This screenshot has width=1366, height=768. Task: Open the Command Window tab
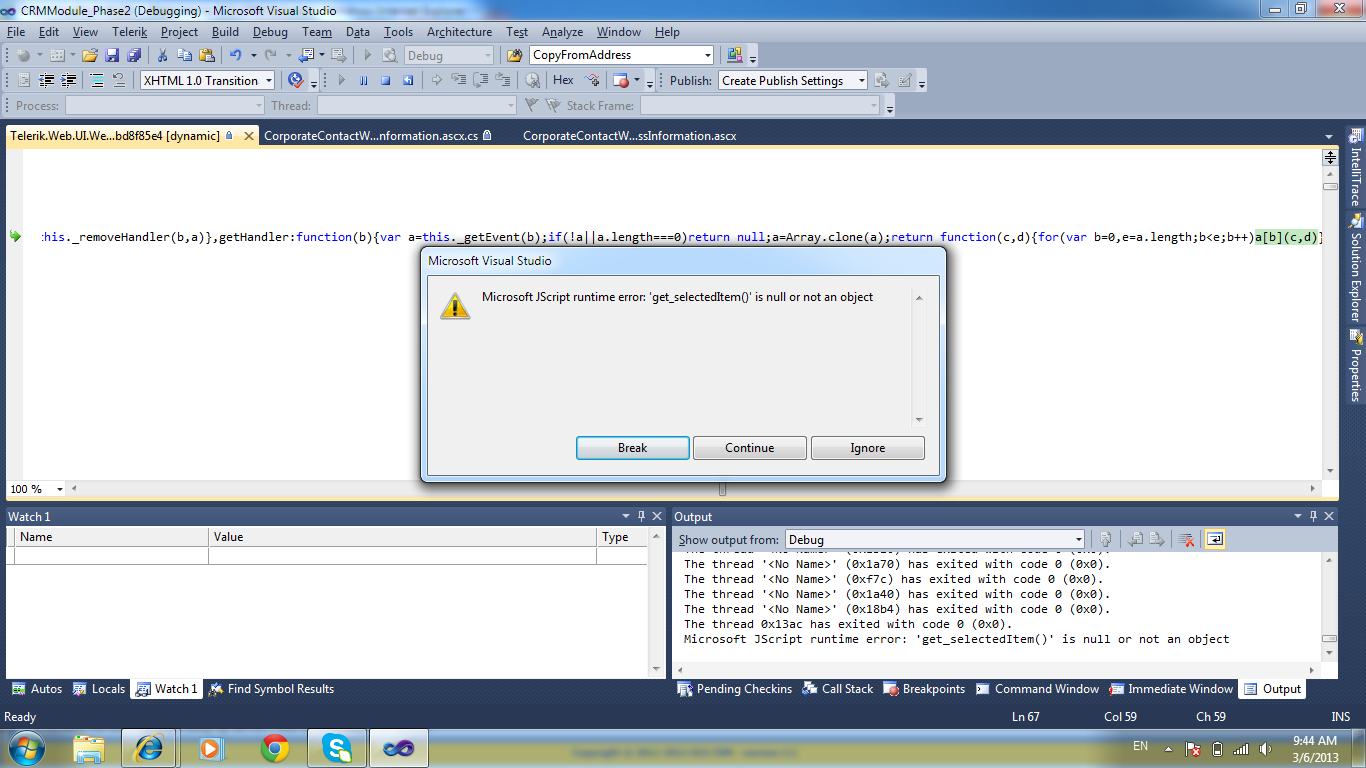(x=1036, y=689)
